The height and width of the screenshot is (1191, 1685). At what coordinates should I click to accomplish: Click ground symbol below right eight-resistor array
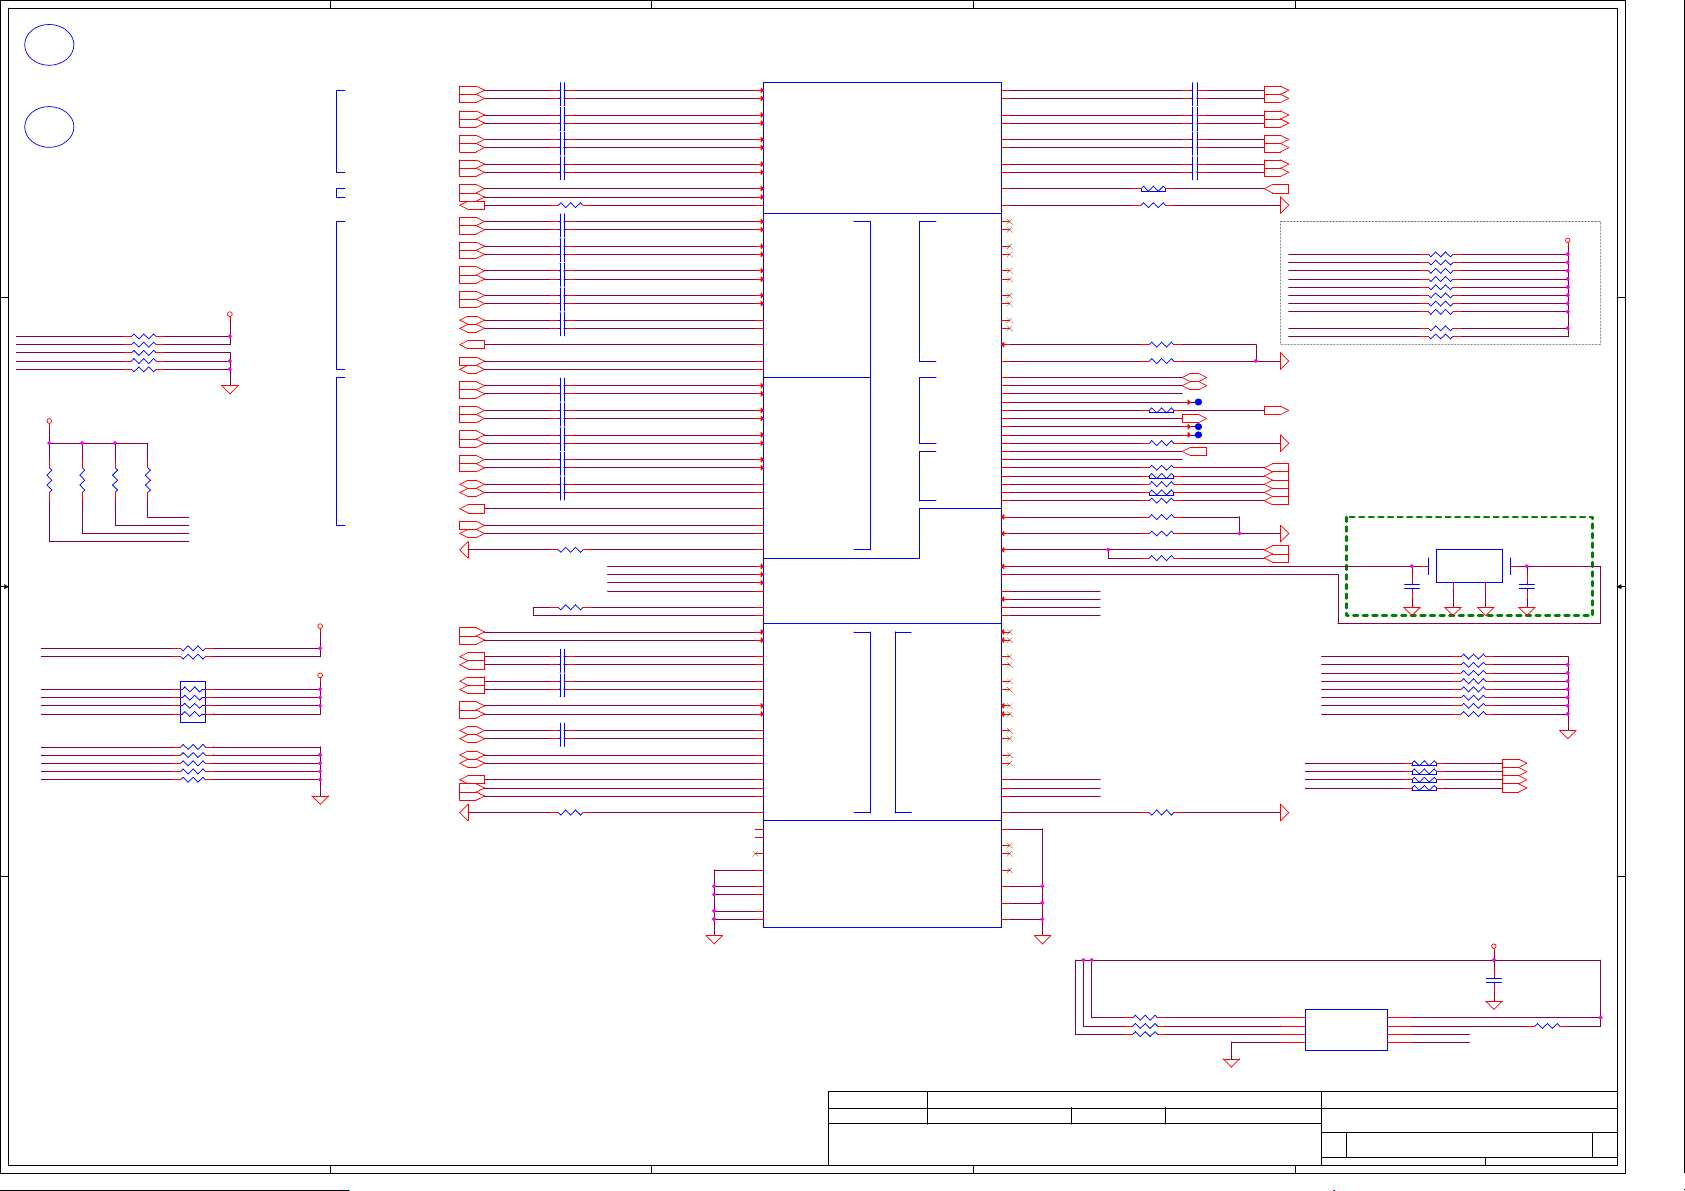(x=1568, y=734)
